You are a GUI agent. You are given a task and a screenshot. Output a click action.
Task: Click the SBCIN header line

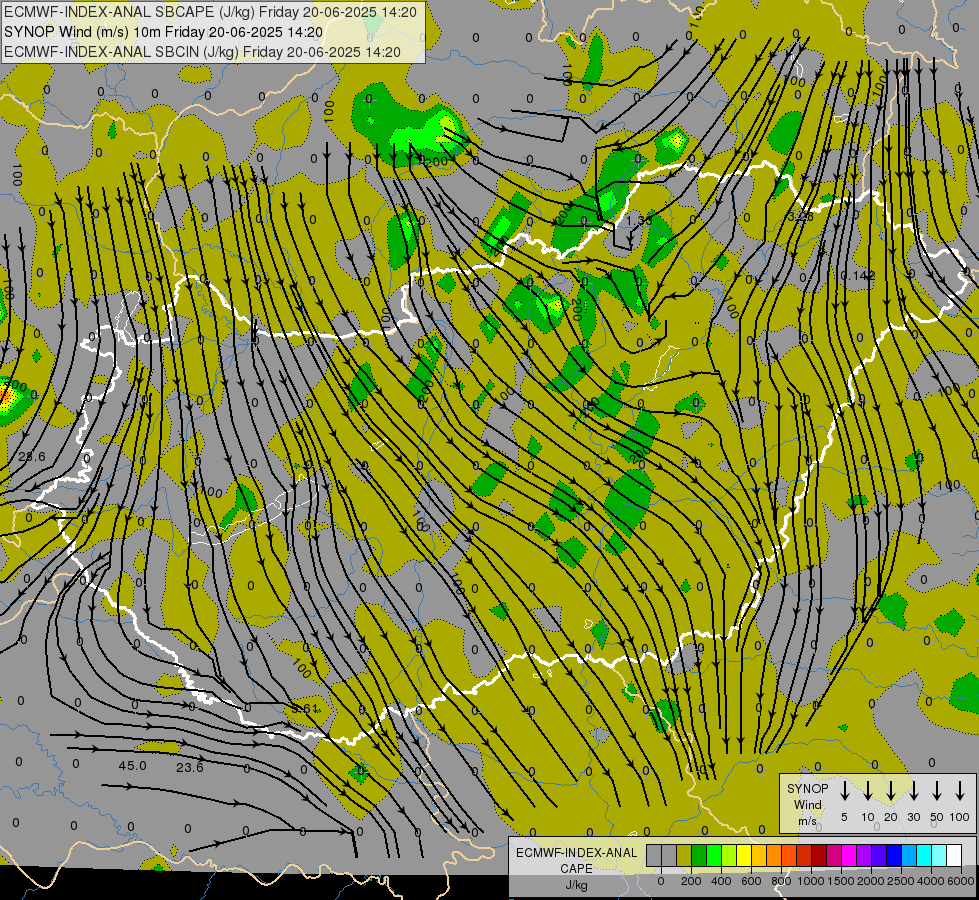[x=202, y=52]
